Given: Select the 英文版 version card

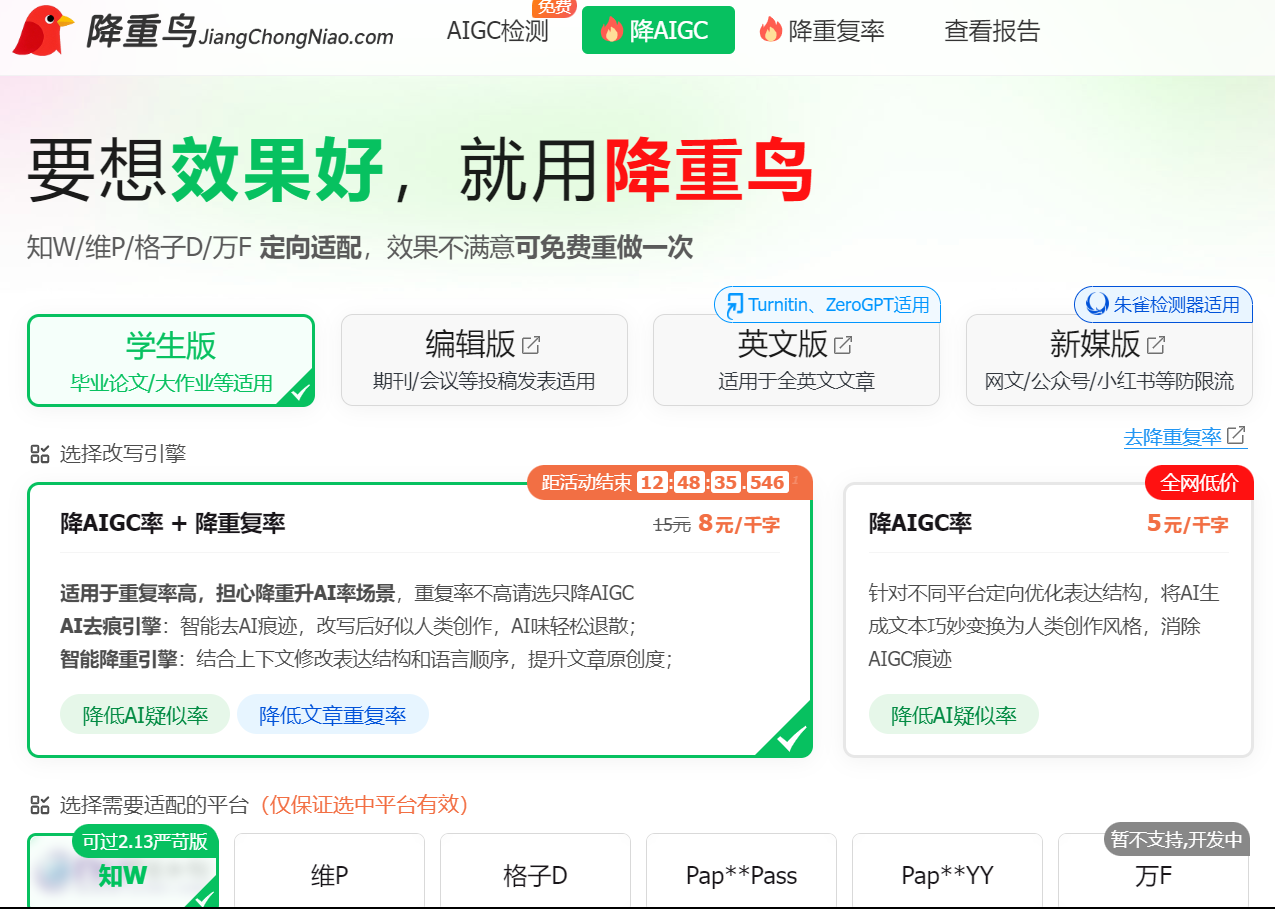Looking at the screenshot, I should tap(796, 360).
